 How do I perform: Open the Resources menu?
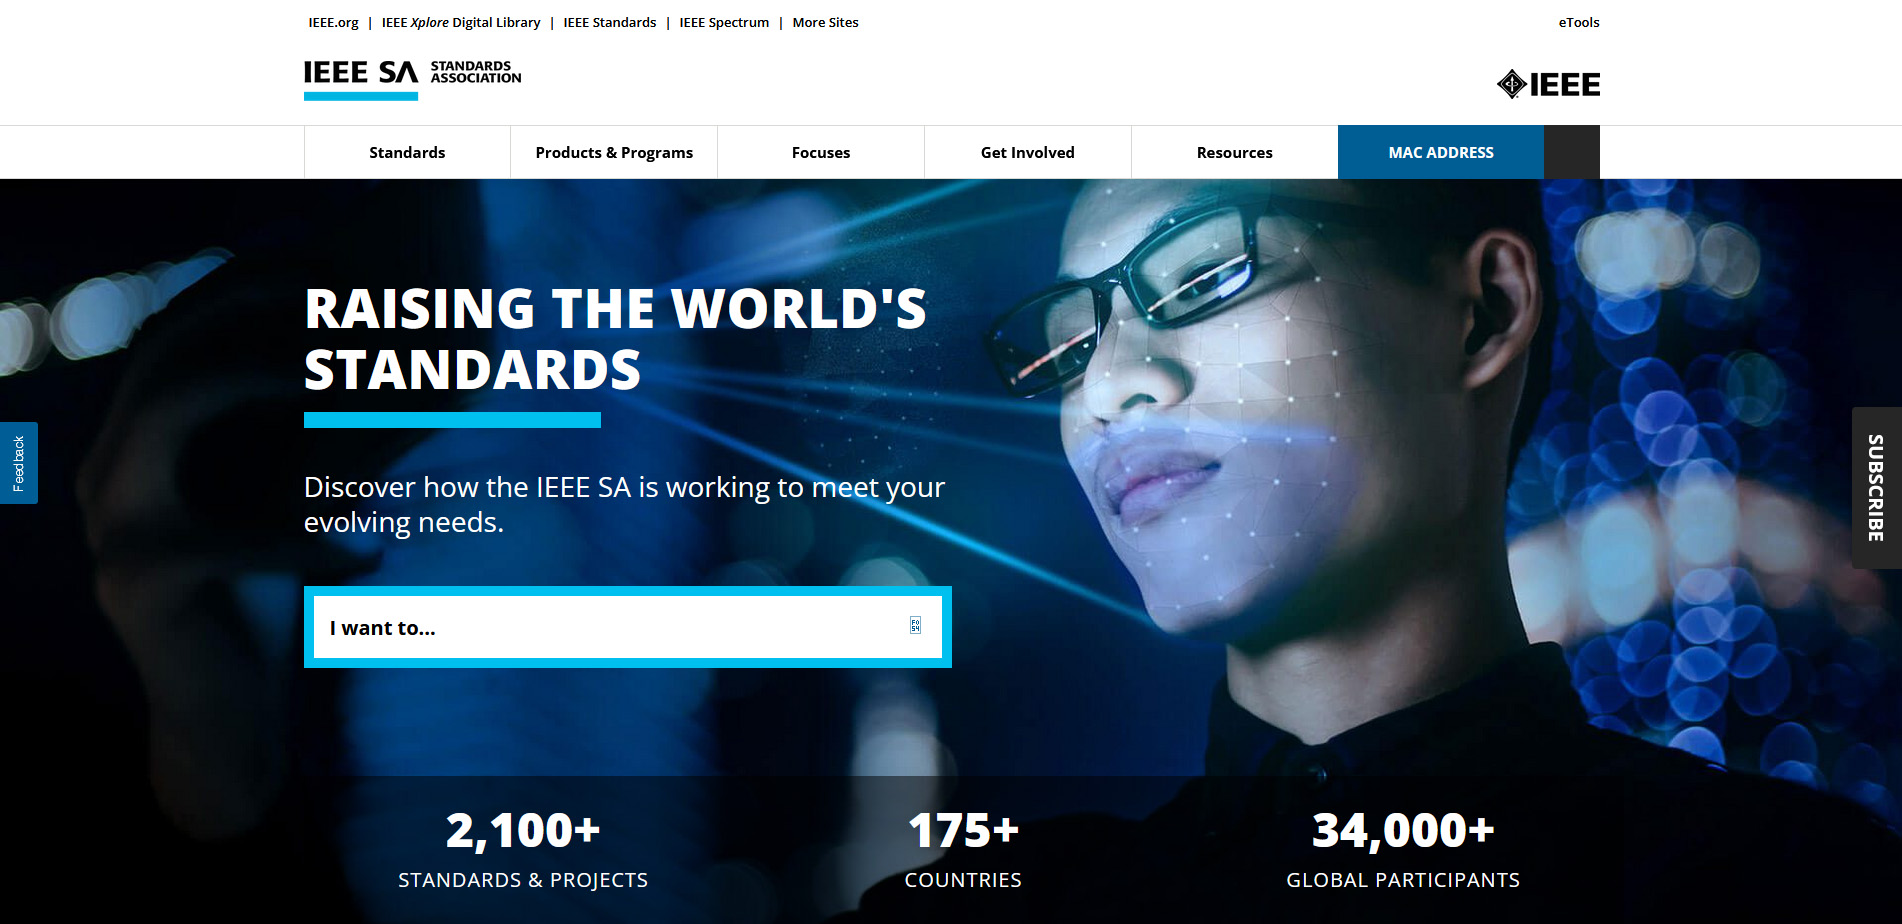(x=1235, y=152)
